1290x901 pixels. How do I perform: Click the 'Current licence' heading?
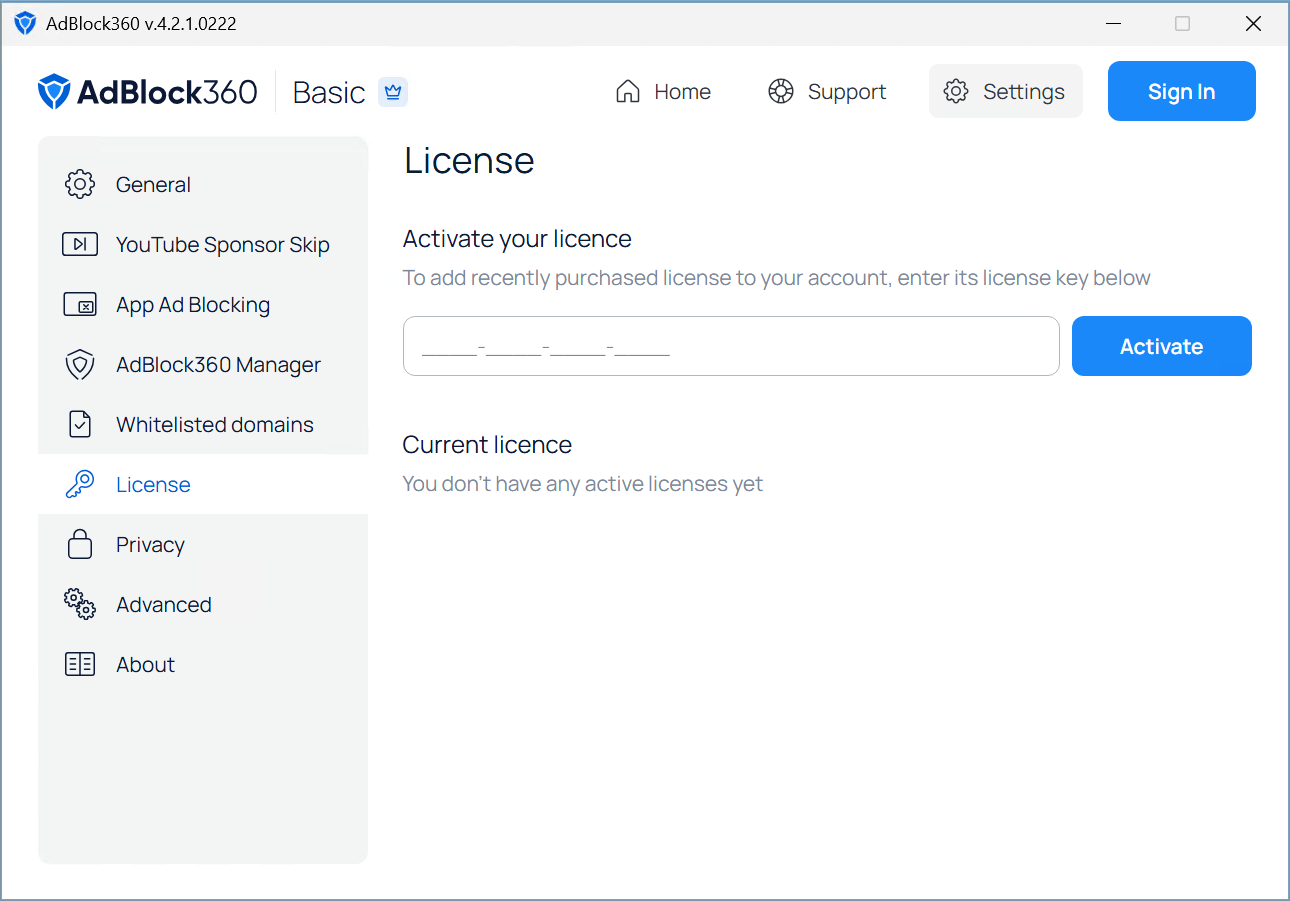pyautogui.click(x=487, y=444)
